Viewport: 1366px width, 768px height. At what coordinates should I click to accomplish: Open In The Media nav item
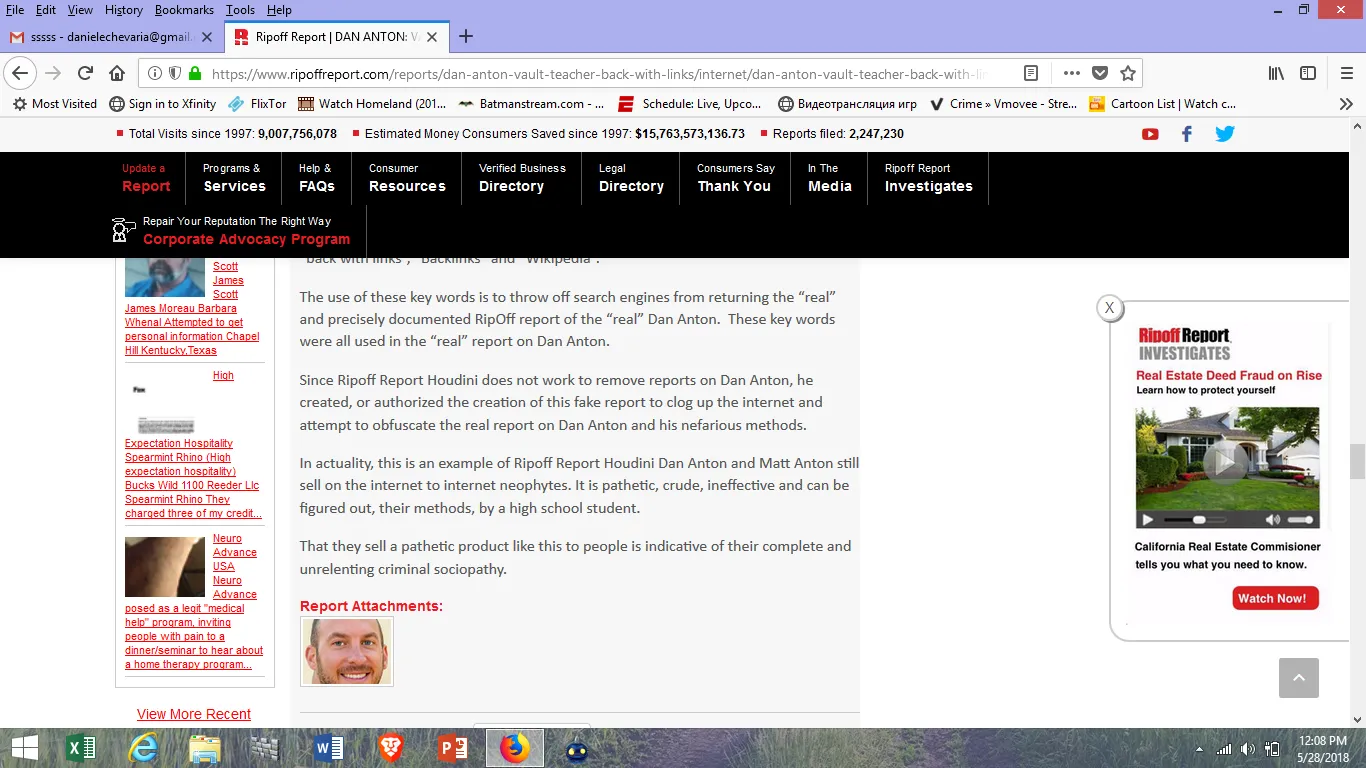[x=830, y=178]
